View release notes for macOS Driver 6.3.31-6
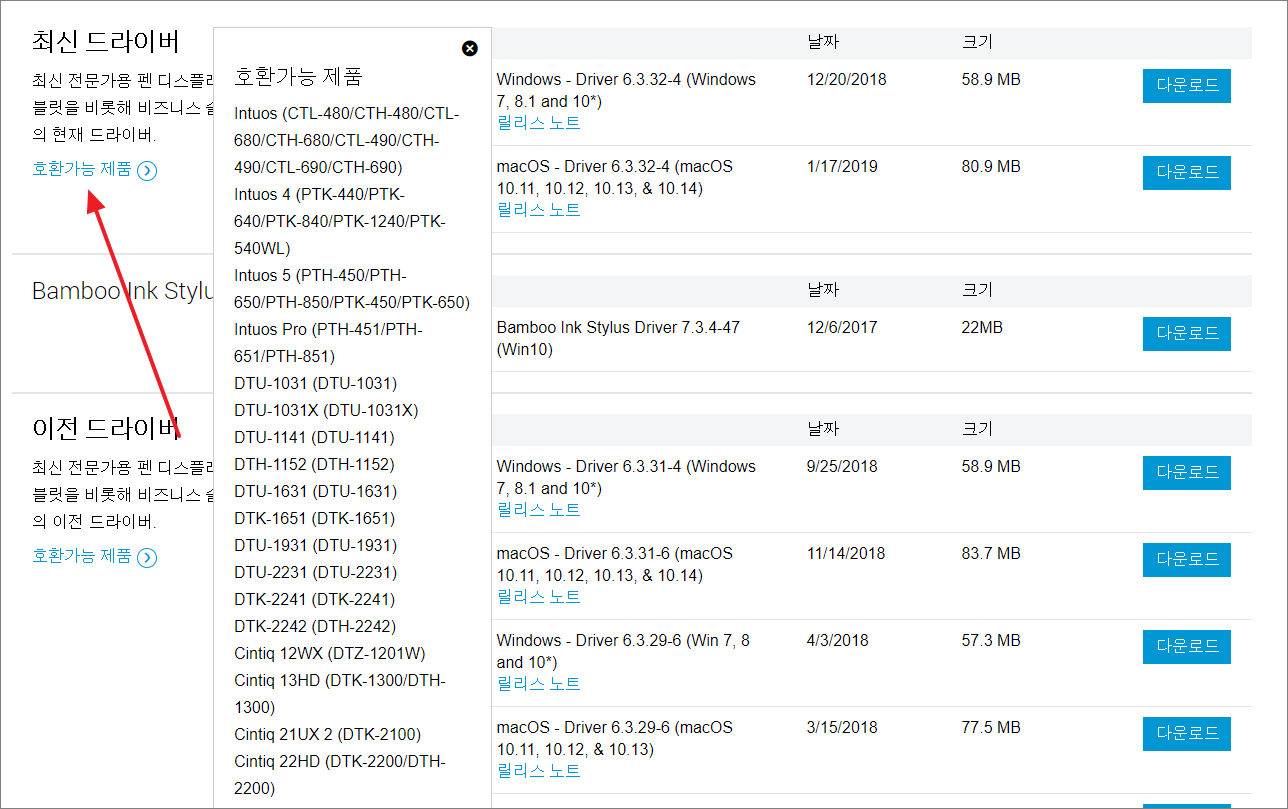Viewport: 1288px width, 809px height. tap(538, 597)
